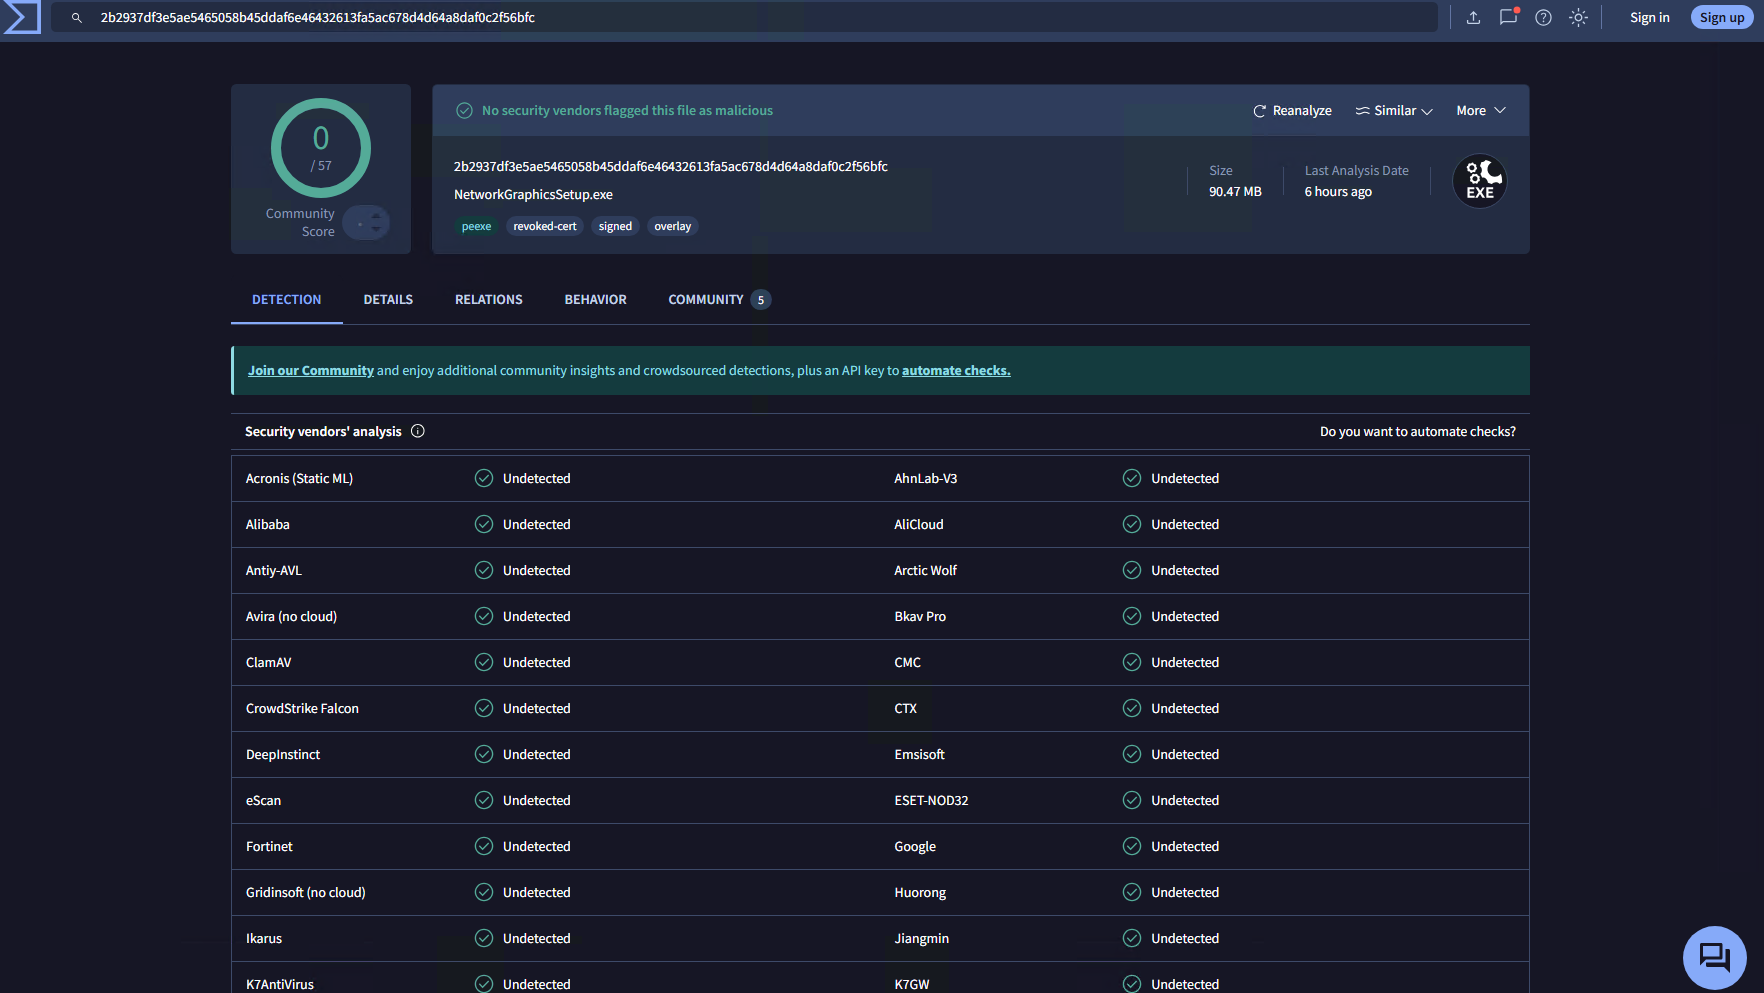Image resolution: width=1764 pixels, height=993 pixels.
Task: Click the Undetected result text for Huorong
Action: [1185, 892]
